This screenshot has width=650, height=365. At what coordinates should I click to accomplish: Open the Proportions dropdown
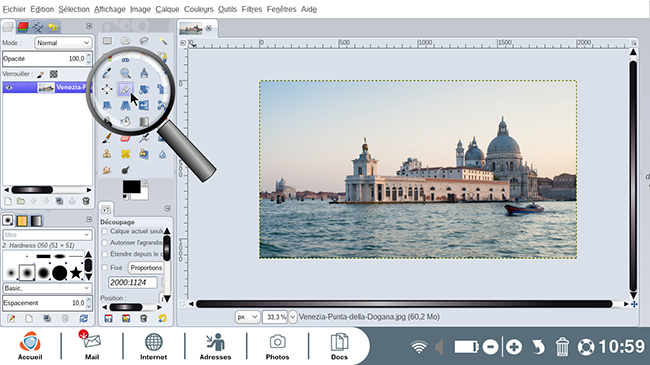[146, 268]
